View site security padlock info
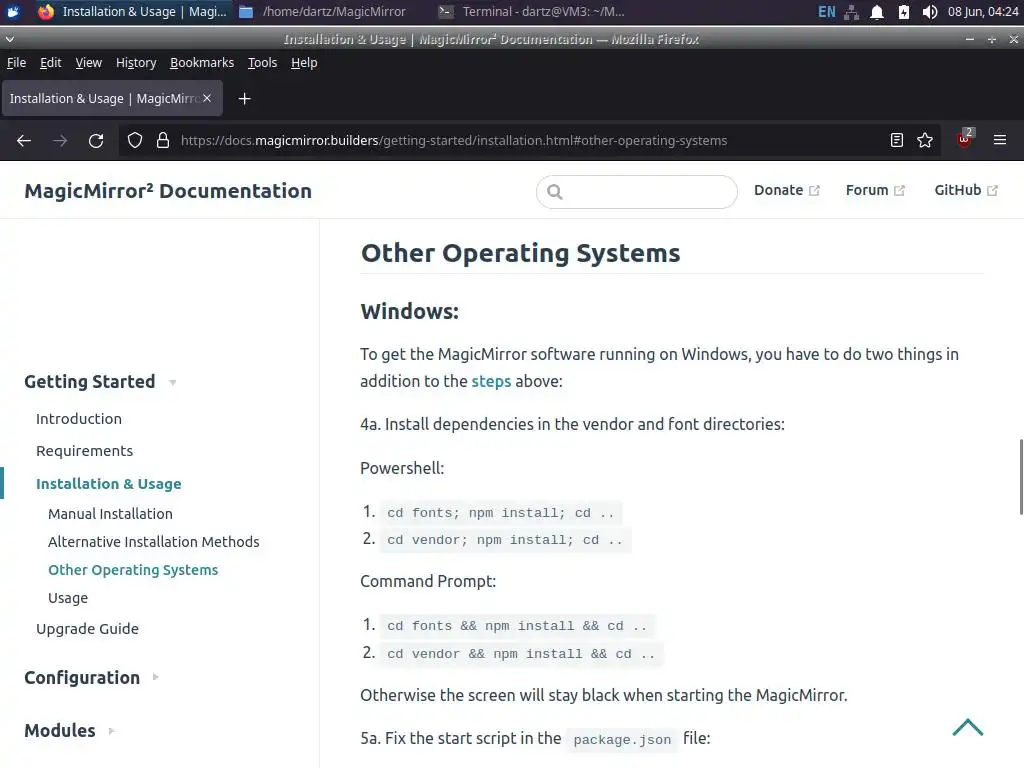1024x768 pixels. point(163,140)
